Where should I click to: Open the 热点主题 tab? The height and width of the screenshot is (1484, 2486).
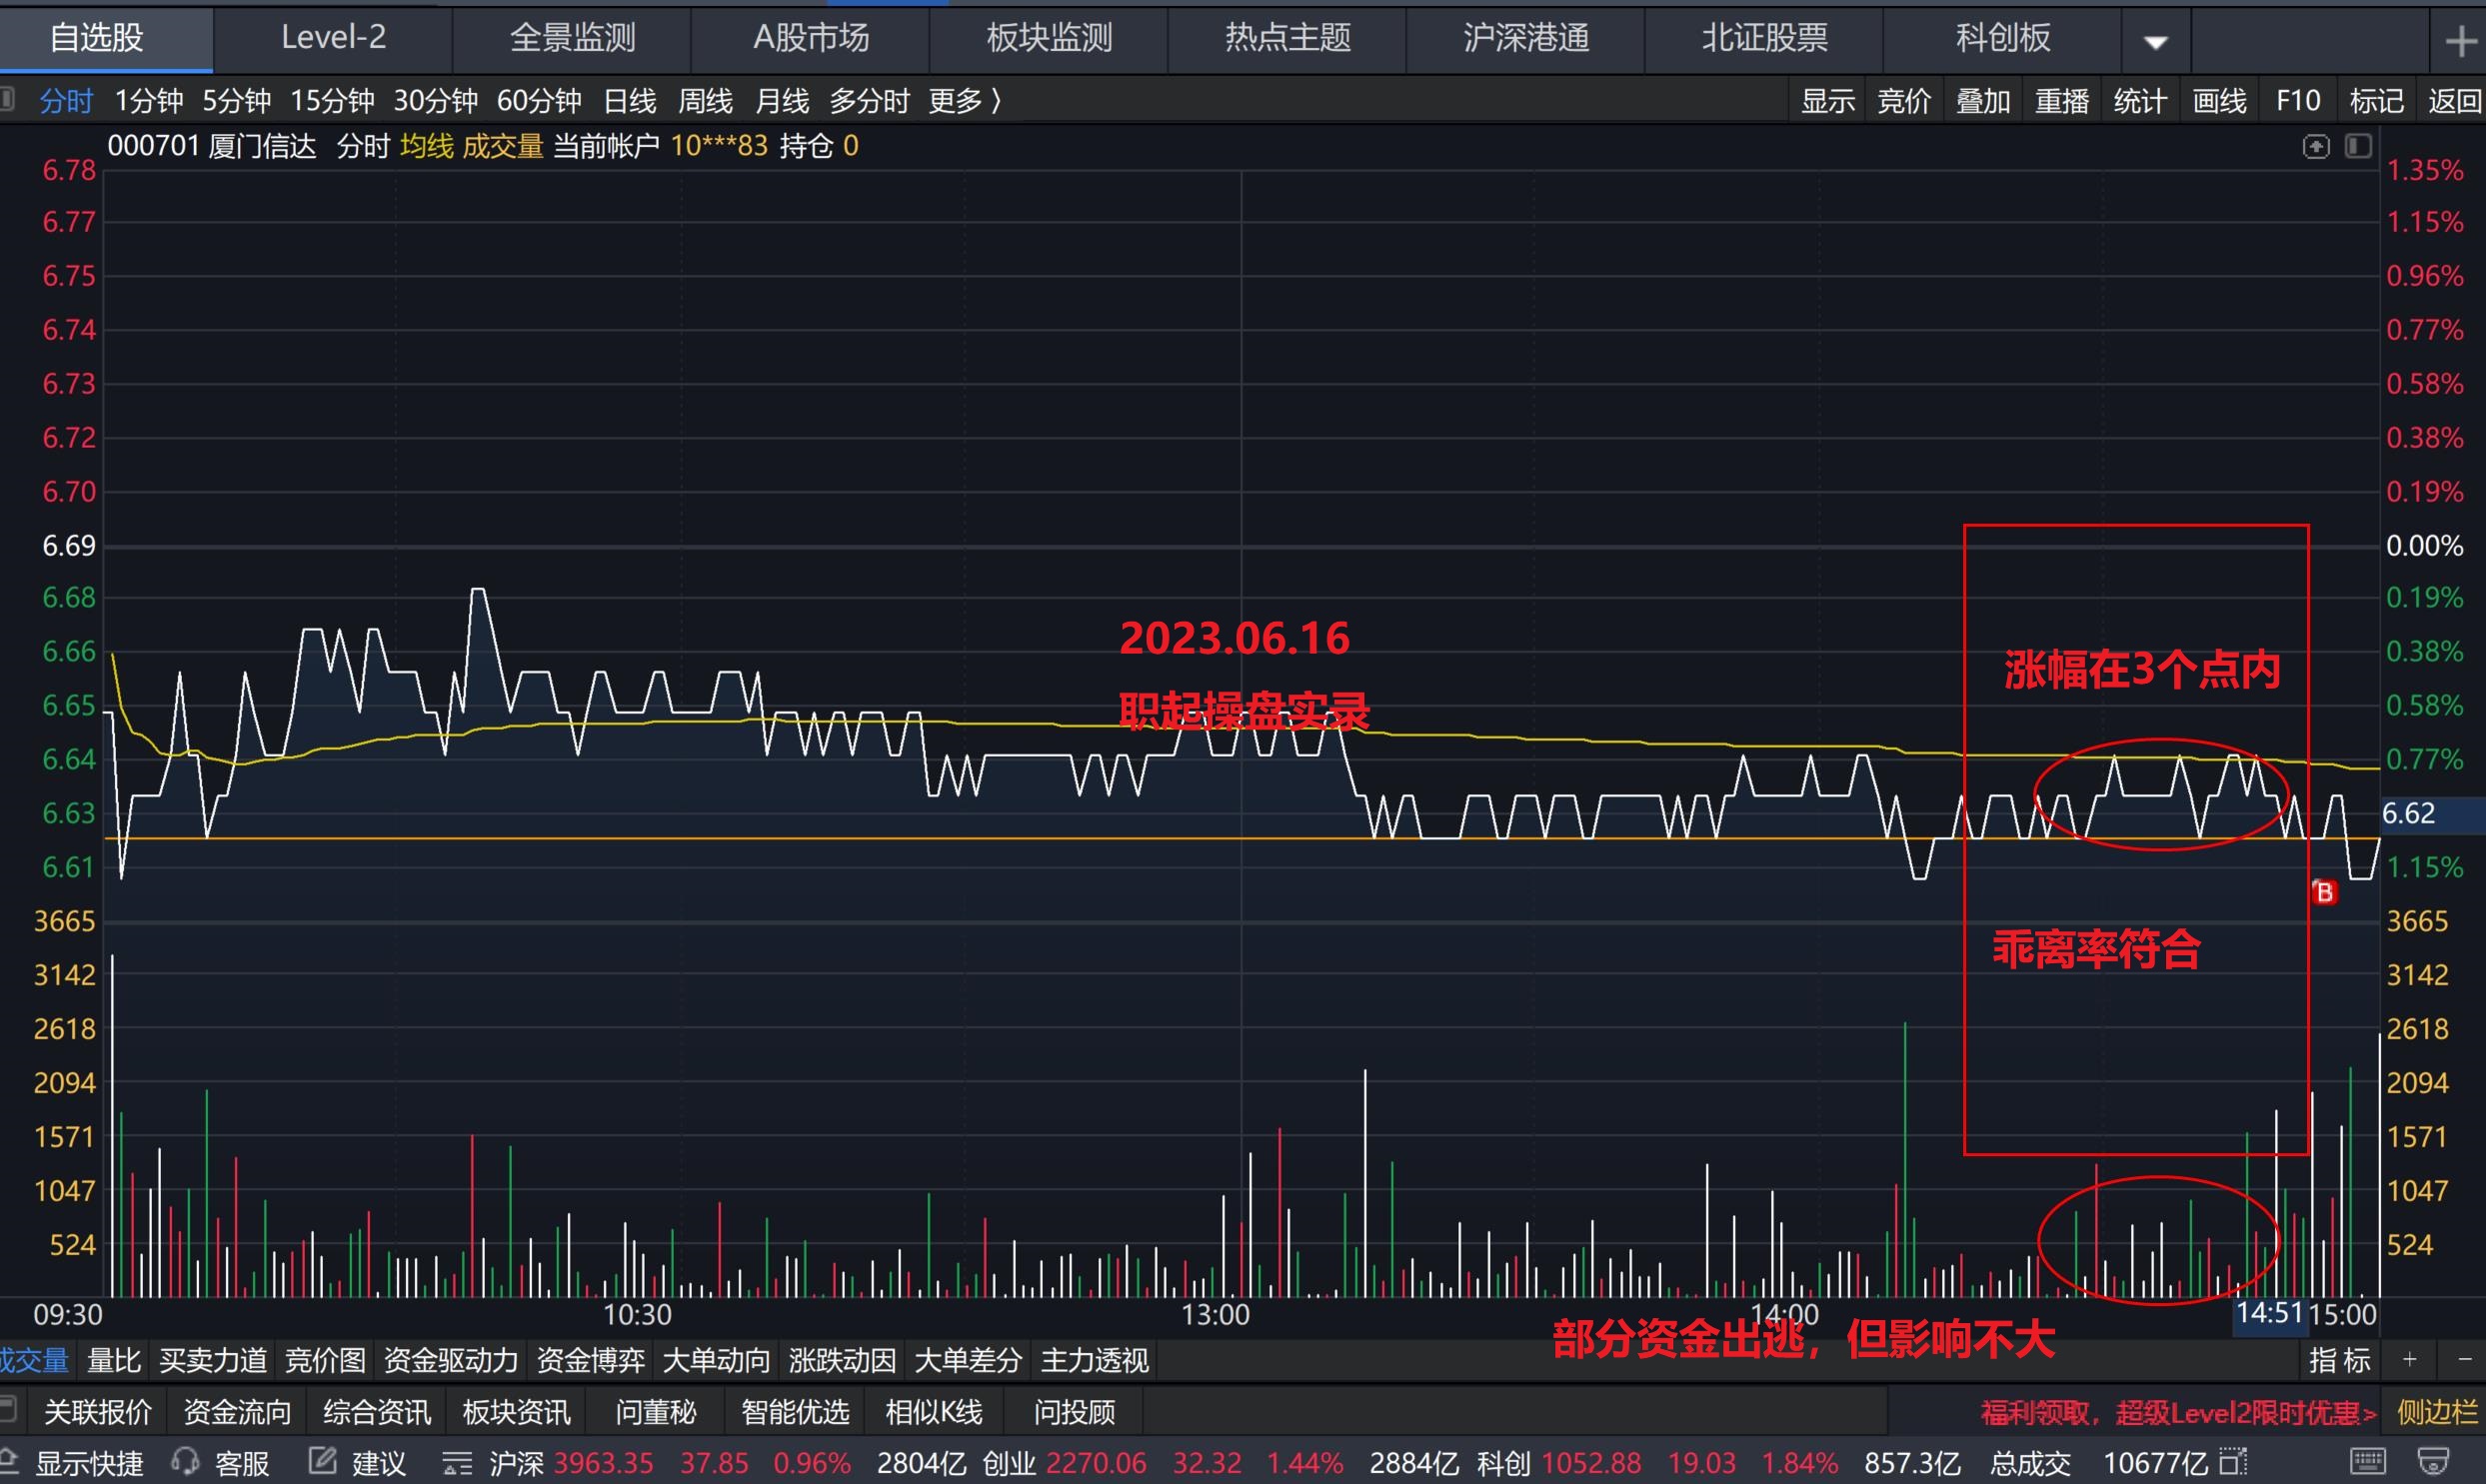click(1286, 39)
